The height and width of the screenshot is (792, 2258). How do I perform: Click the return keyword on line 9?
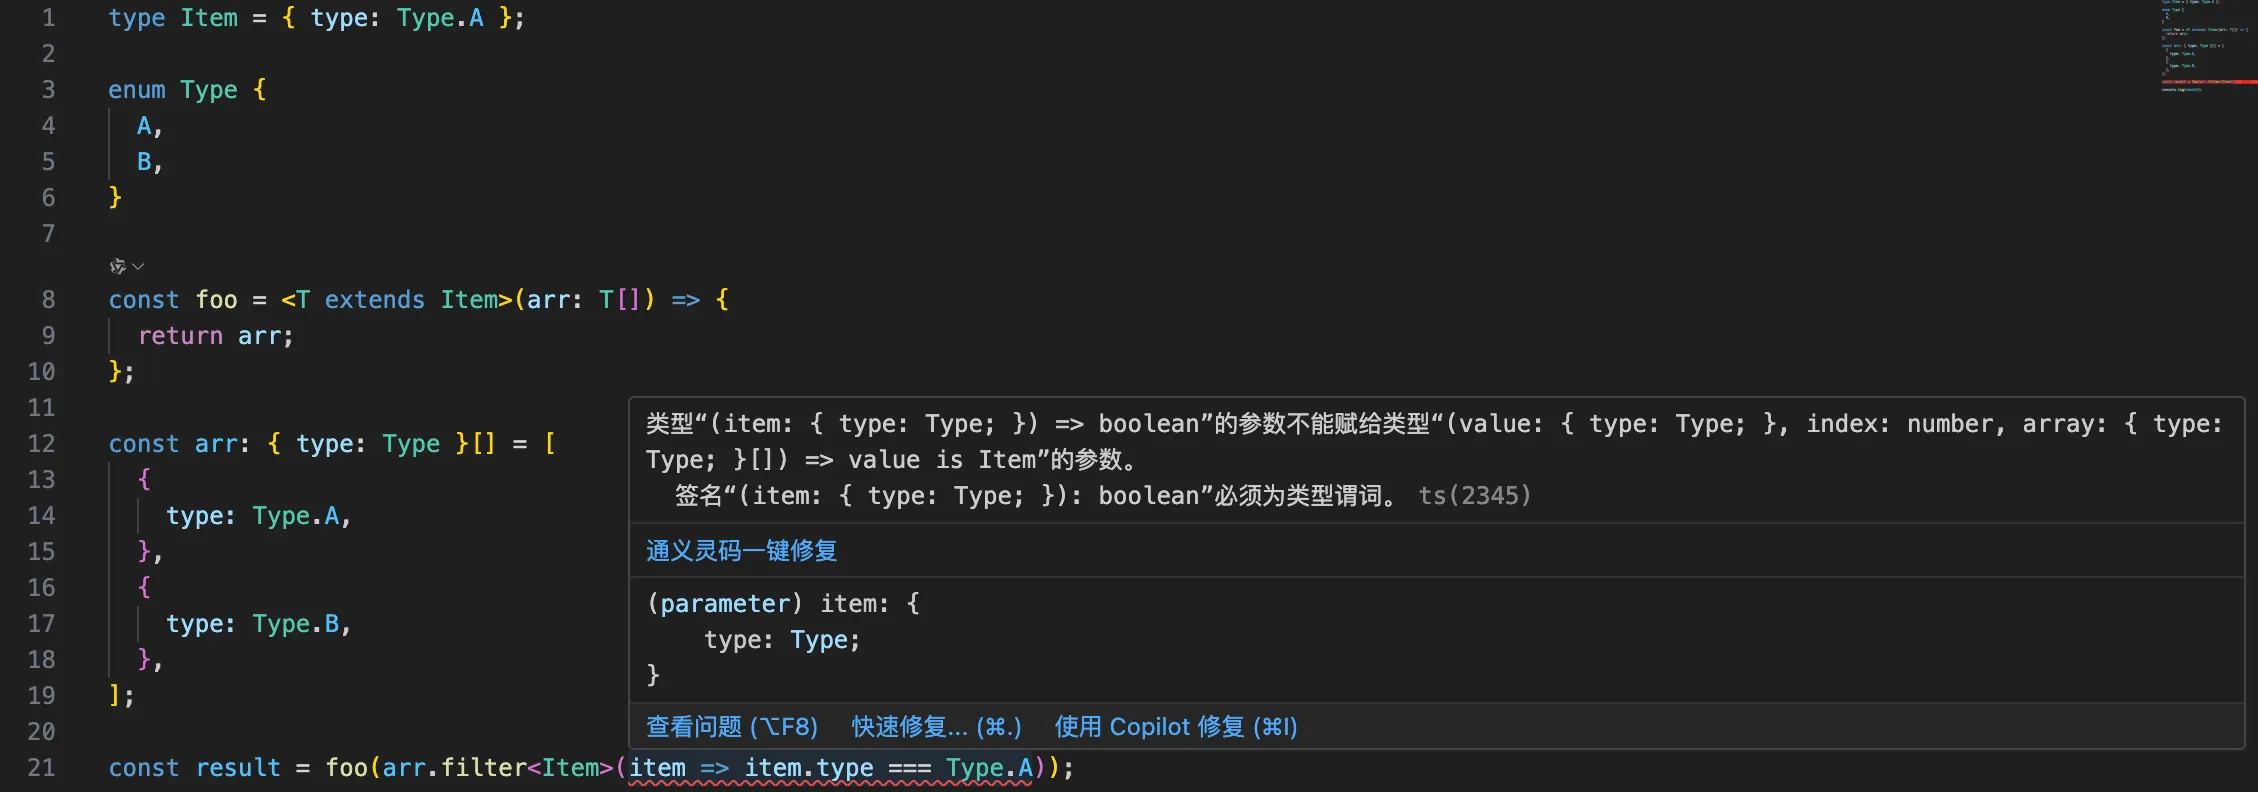180,336
